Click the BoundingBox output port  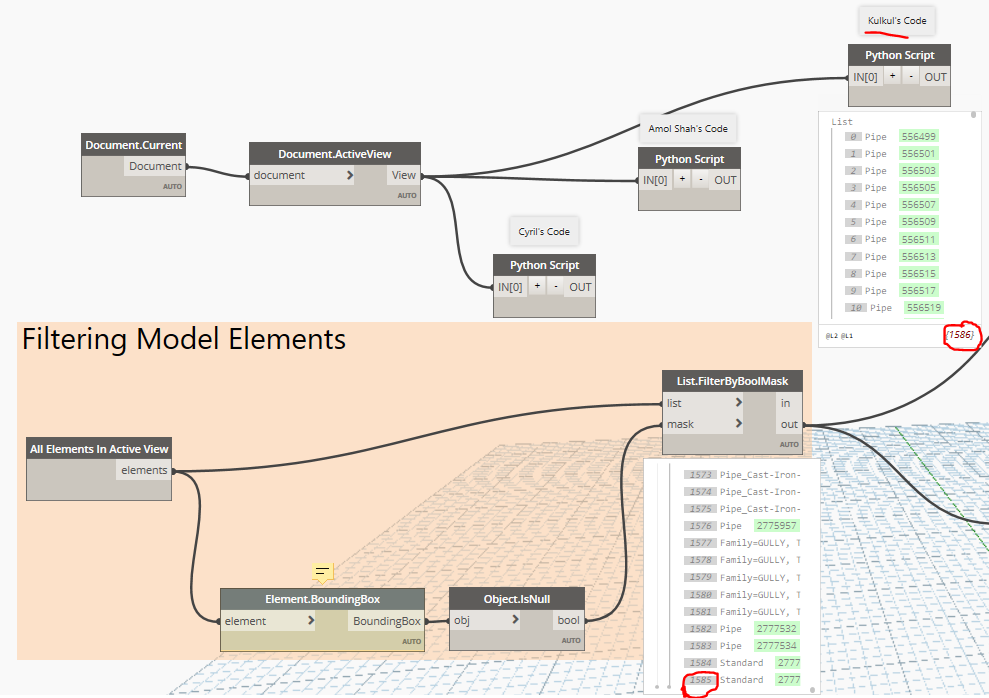[x=387, y=621]
